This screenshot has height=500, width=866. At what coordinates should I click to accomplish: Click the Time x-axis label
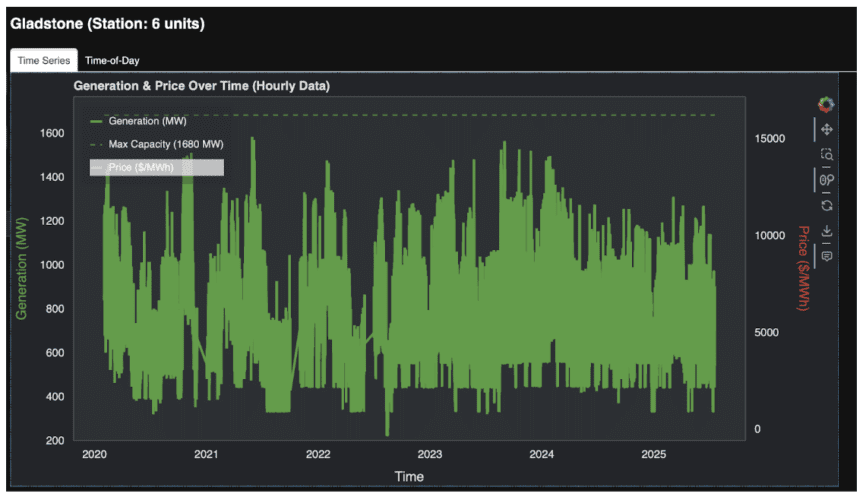point(408,476)
